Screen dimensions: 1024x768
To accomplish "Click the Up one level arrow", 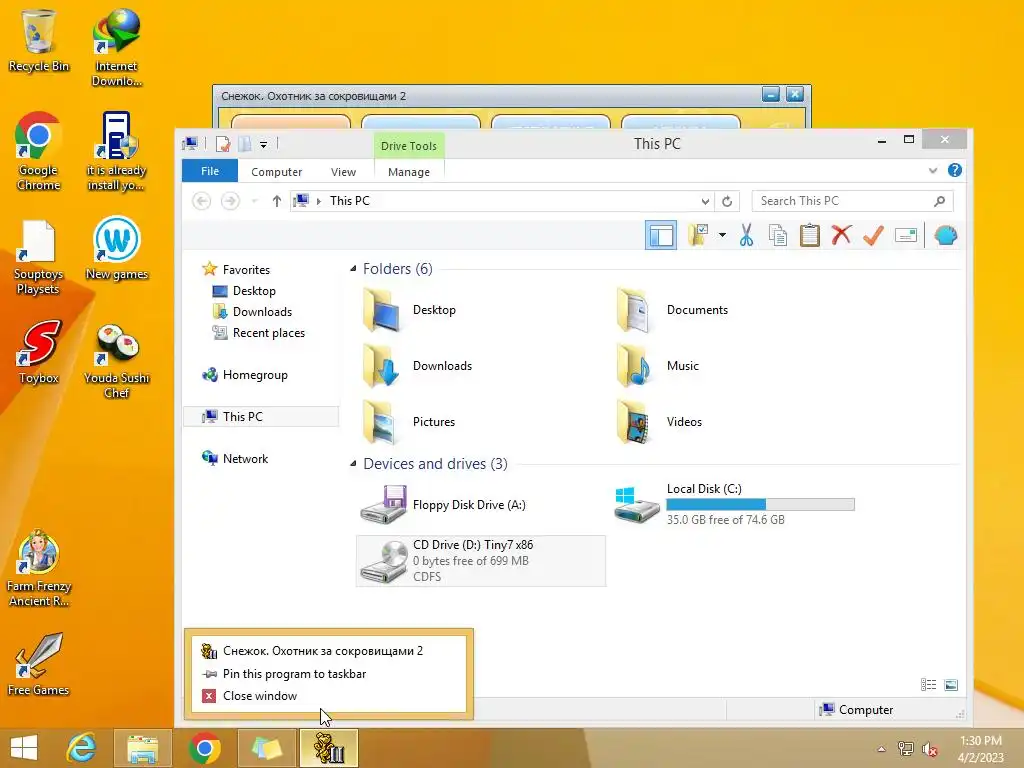I will click(x=277, y=201).
